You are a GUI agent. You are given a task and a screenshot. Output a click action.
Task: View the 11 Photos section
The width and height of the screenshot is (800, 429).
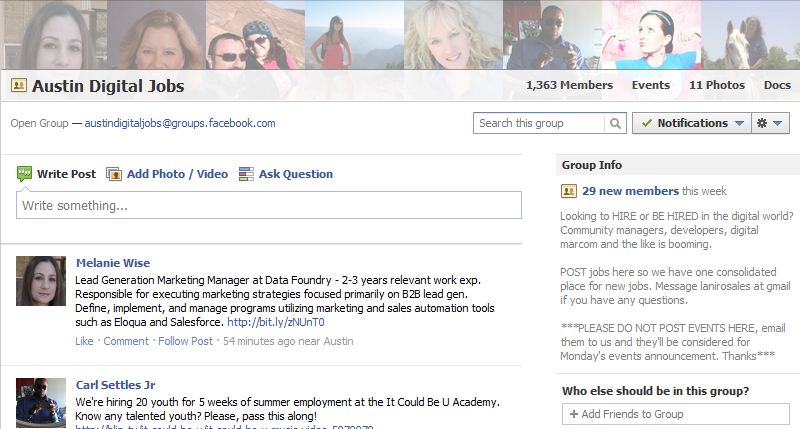717,86
